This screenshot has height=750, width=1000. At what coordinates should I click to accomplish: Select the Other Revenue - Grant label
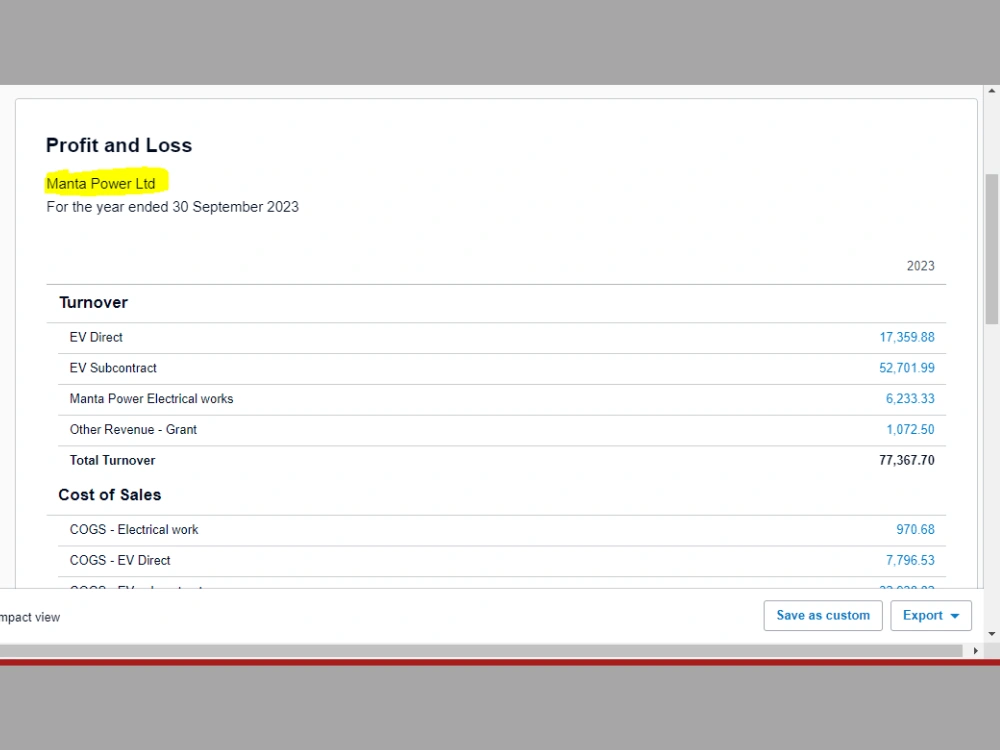(133, 429)
